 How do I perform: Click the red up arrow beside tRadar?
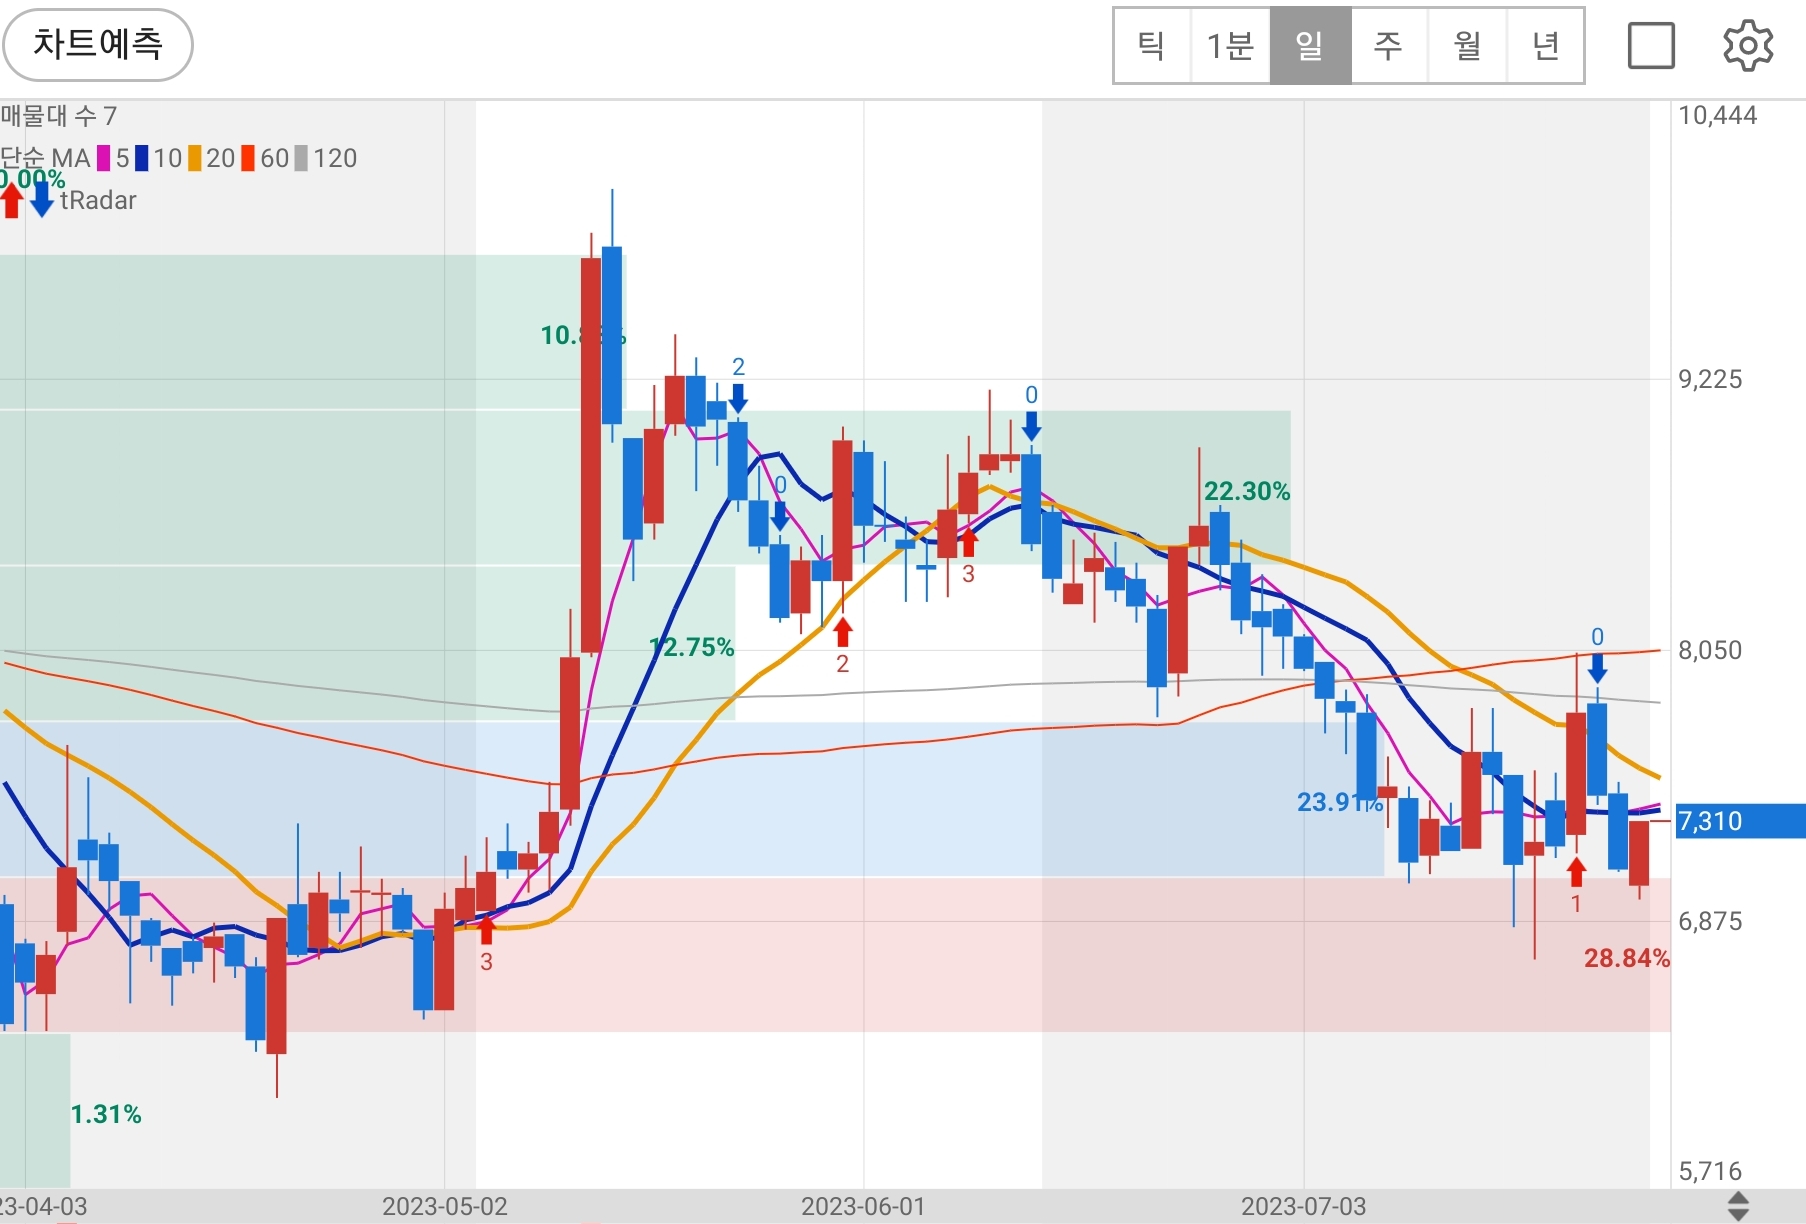[11, 200]
